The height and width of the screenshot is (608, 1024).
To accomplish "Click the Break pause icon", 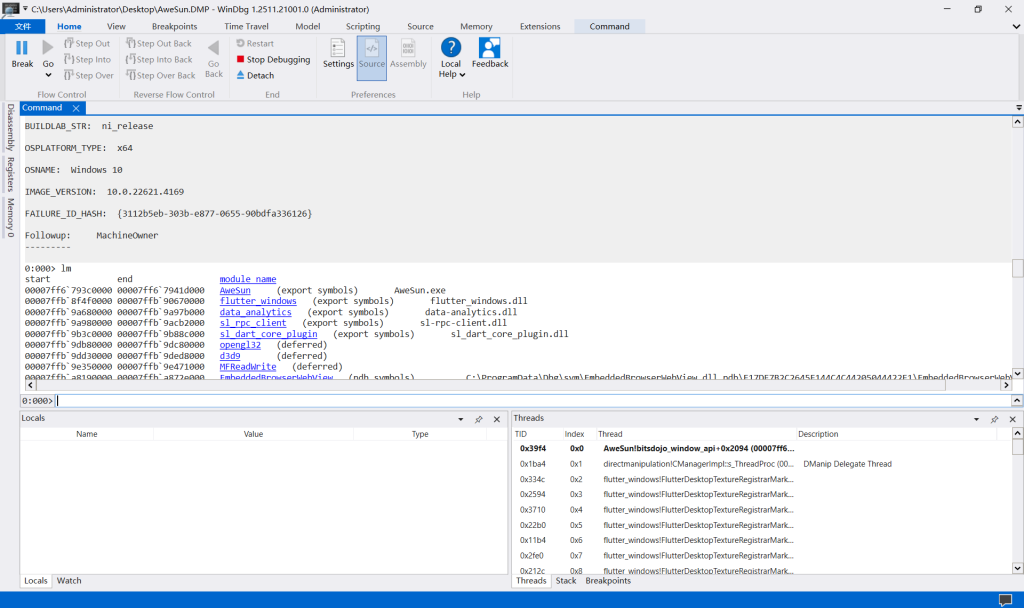I will tap(22, 48).
